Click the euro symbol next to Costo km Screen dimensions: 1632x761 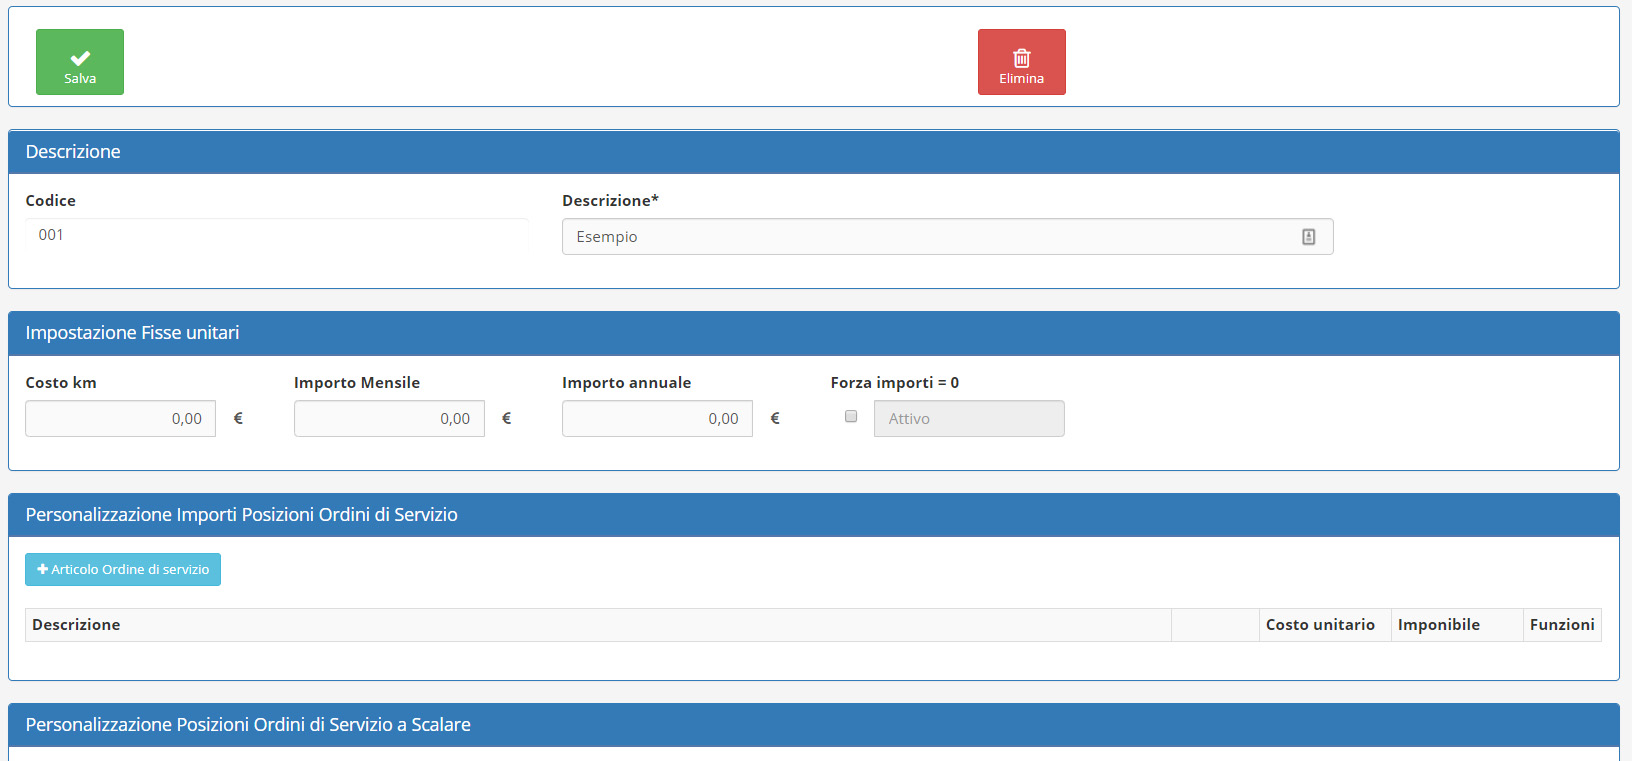[x=238, y=419]
